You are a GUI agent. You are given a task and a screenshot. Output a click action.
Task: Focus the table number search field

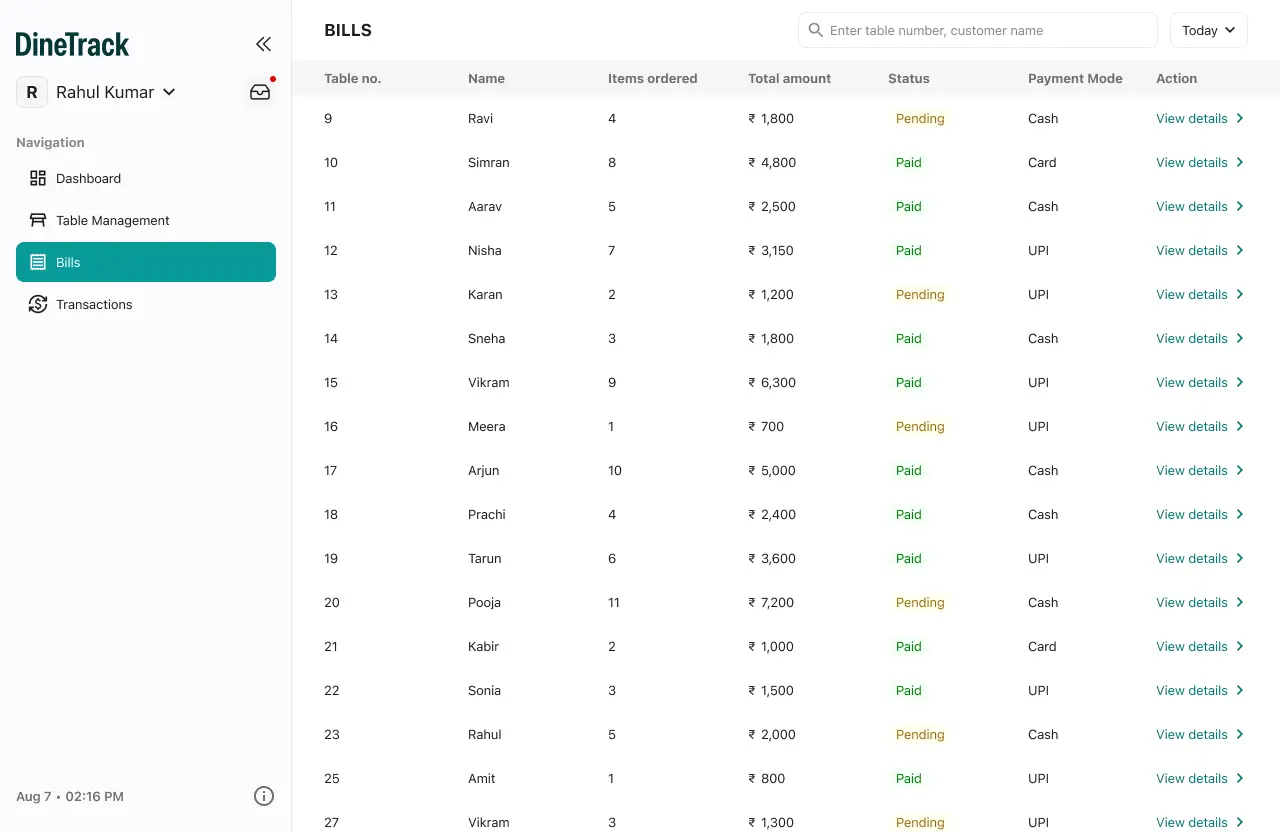point(977,30)
